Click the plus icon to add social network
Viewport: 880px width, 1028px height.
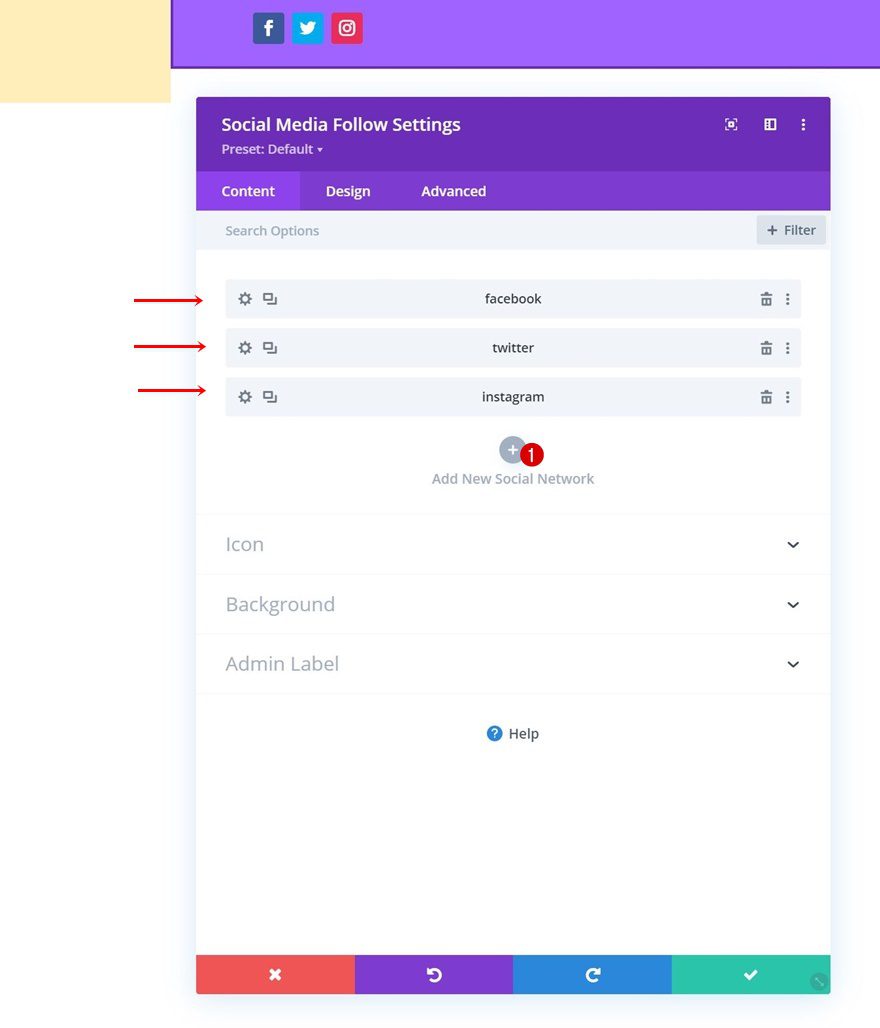512,450
